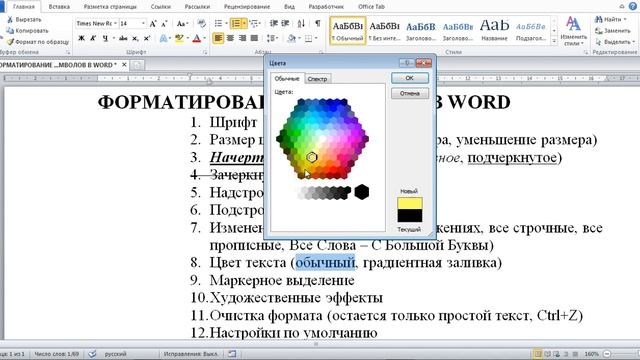Copy selection with Копировать

click(27, 31)
